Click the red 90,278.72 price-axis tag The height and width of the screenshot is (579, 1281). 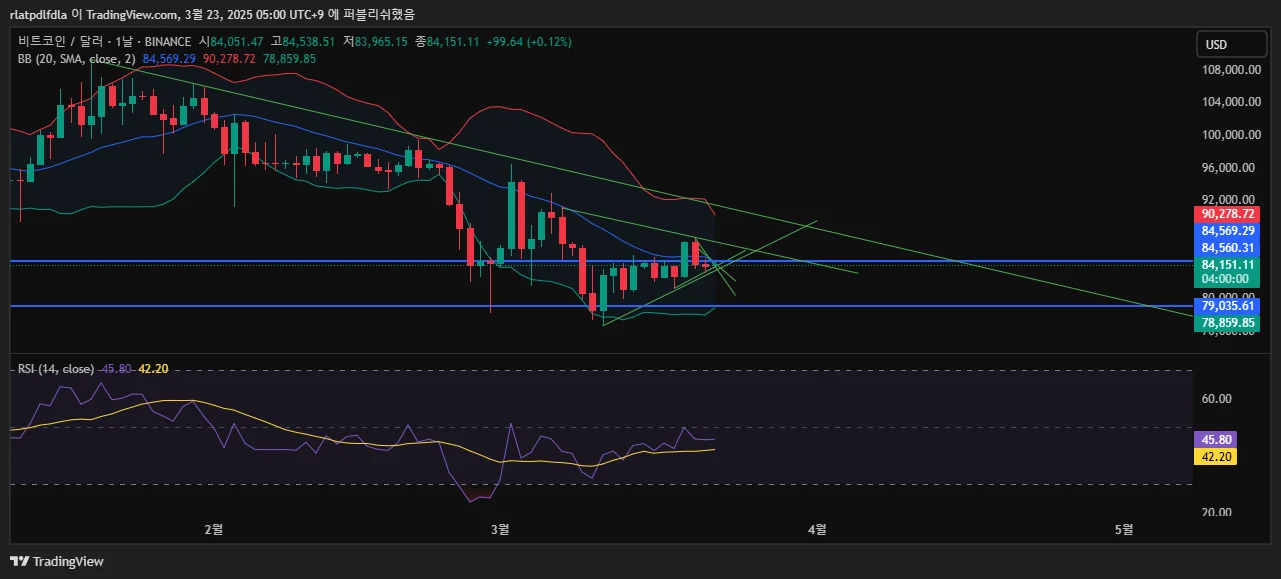(x=1226, y=214)
